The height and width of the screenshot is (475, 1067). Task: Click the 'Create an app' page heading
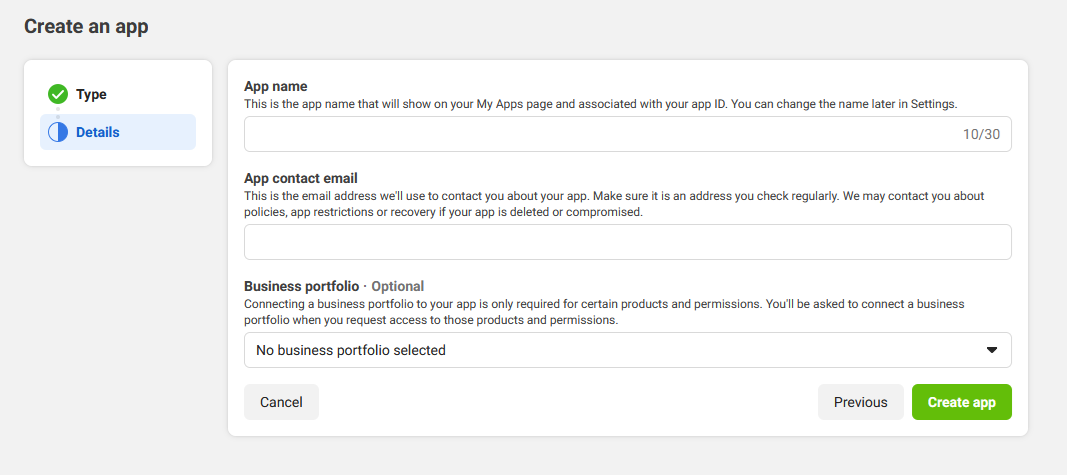[x=86, y=27]
